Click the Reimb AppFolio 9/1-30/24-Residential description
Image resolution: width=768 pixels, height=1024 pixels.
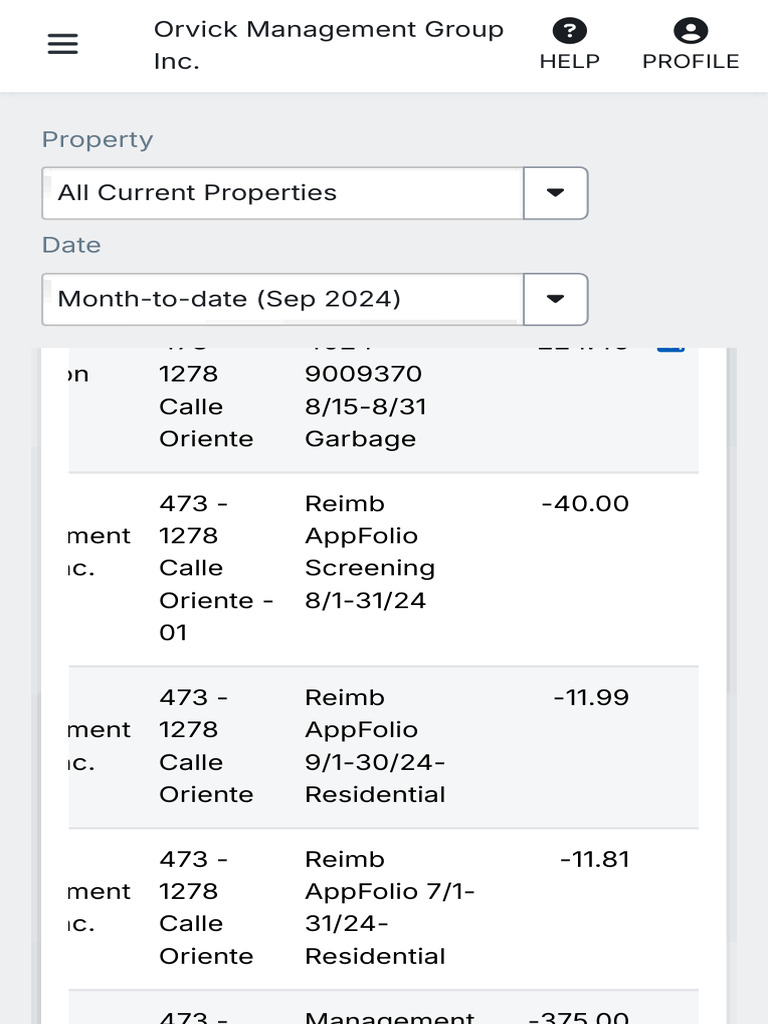[374, 746]
